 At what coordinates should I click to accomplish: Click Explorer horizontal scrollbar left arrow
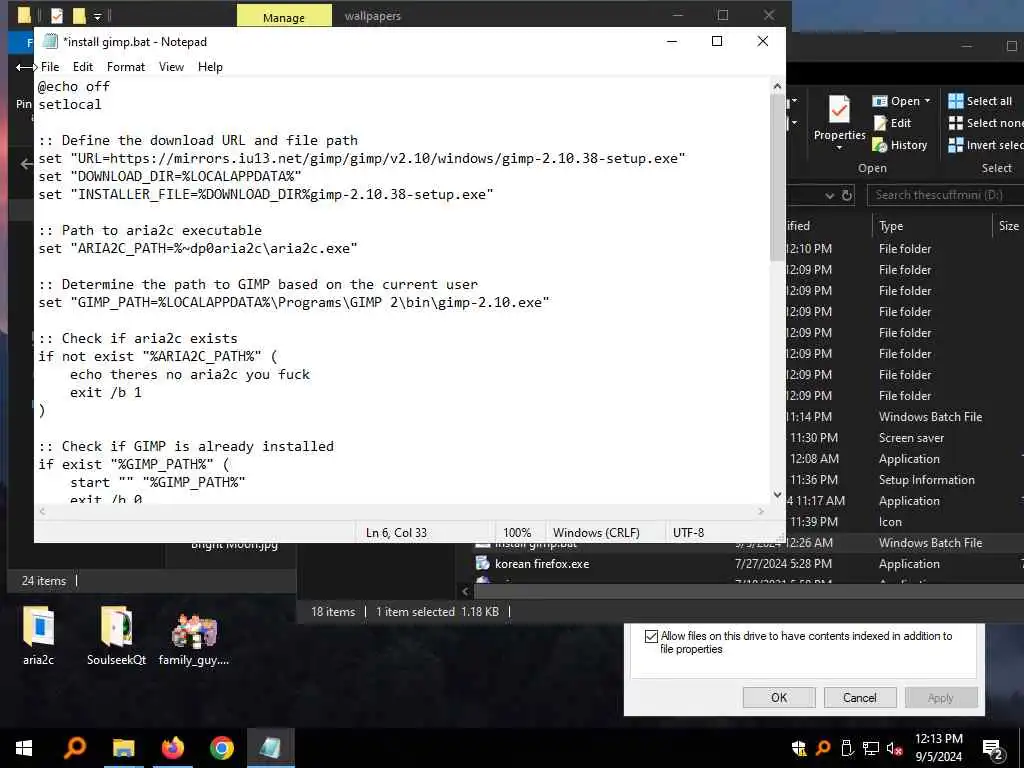pos(465,591)
